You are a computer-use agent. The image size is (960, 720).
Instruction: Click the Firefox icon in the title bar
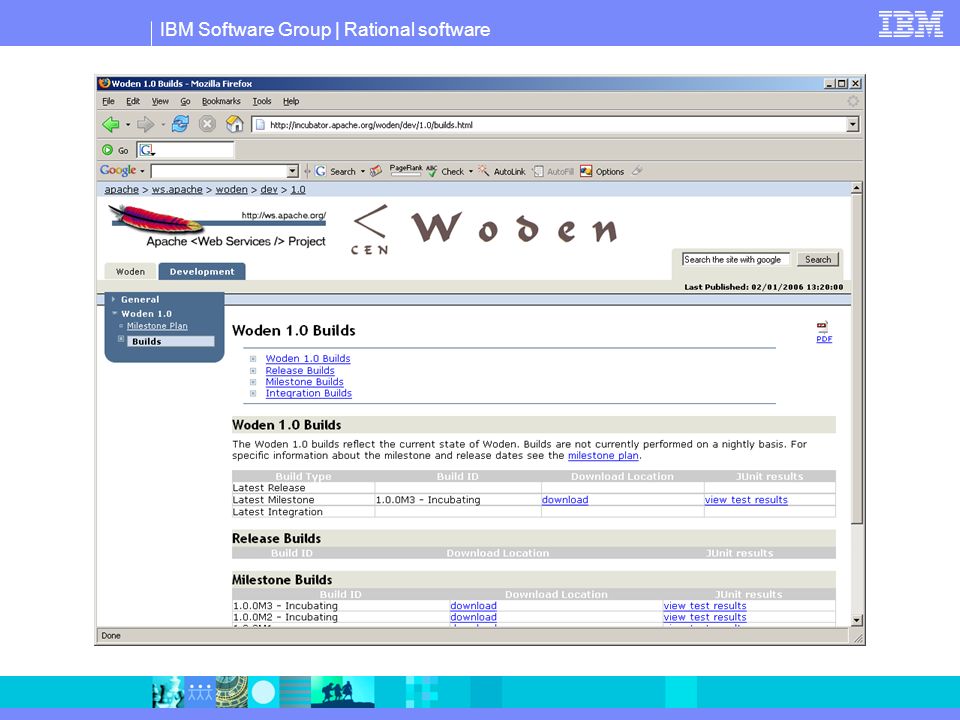pos(104,83)
